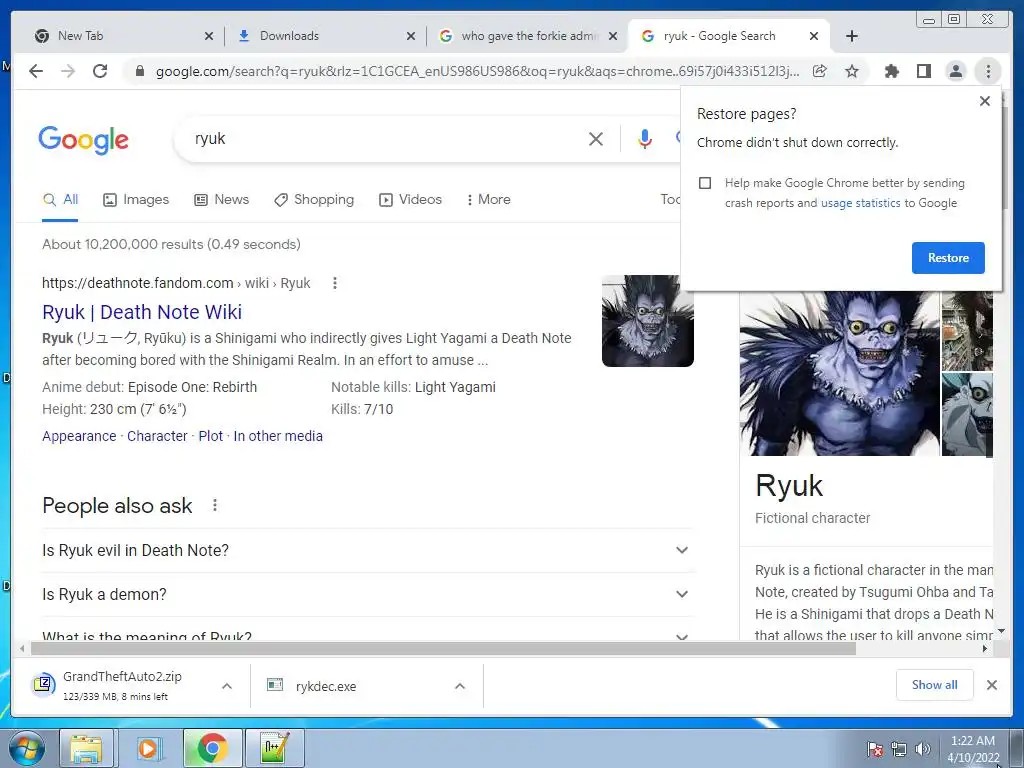The image size is (1024, 768).
Task: Open the usage statistics link
Action: click(x=860, y=203)
